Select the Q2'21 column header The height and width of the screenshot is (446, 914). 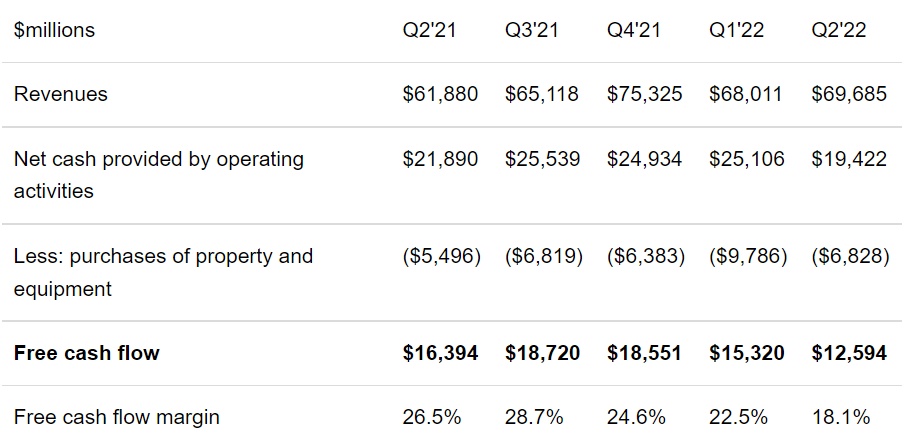pyautogui.click(x=429, y=30)
